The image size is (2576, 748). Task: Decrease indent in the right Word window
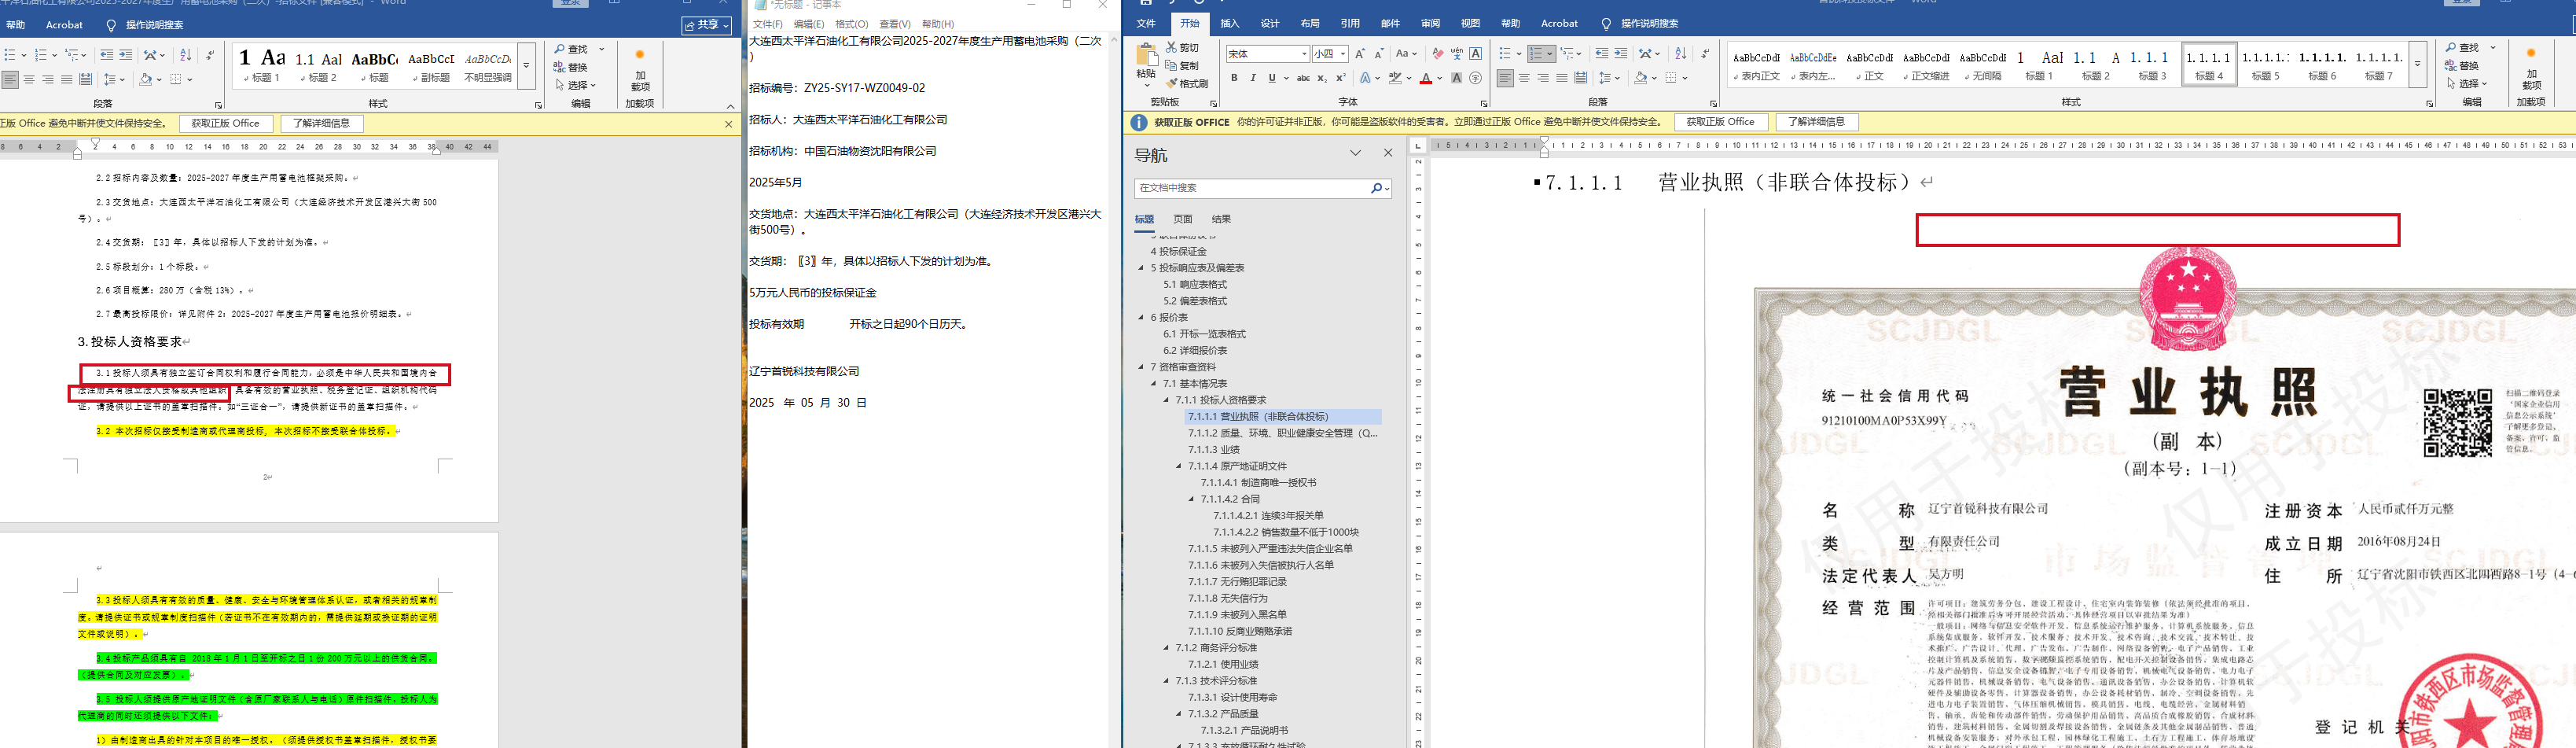pos(1602,54)
